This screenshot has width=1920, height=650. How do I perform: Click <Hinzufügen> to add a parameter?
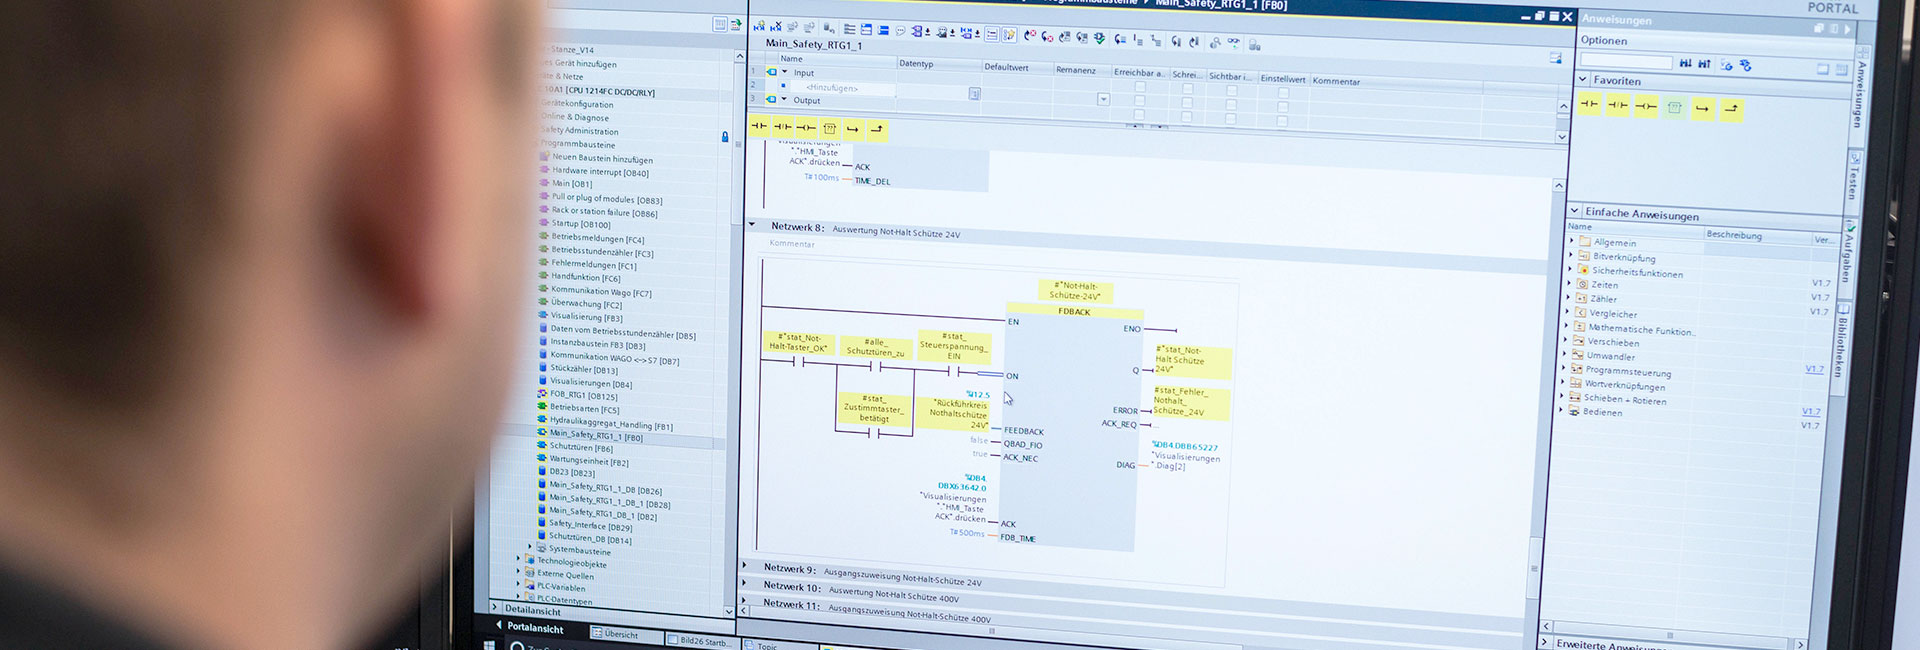coord(832,88)
